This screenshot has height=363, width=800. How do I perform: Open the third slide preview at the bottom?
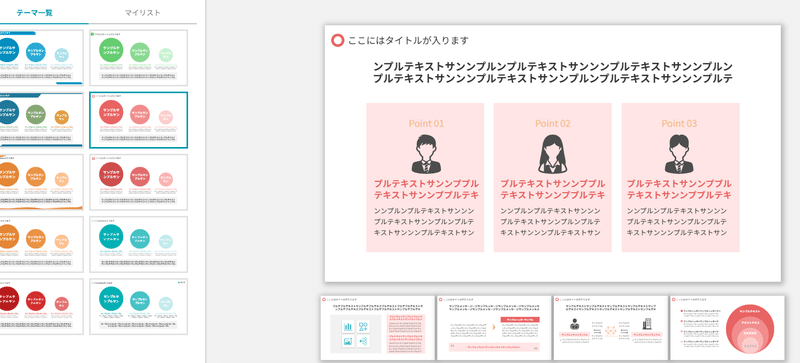[x=611, y=328]
